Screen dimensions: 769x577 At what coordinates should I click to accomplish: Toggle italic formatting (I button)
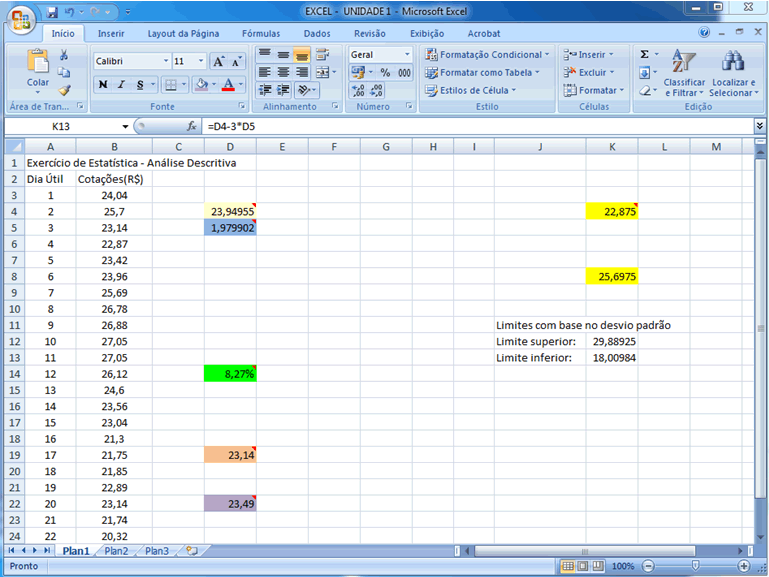click(121, 85)
